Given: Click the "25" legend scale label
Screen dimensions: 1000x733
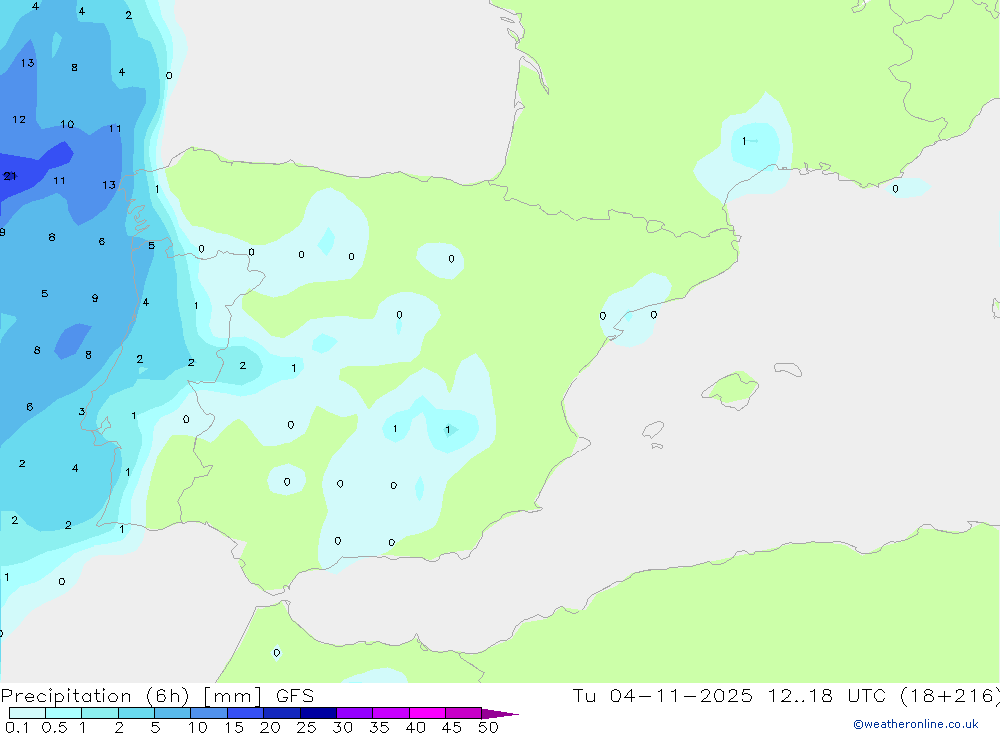Looking at the screenshot, I should (306, 727).
